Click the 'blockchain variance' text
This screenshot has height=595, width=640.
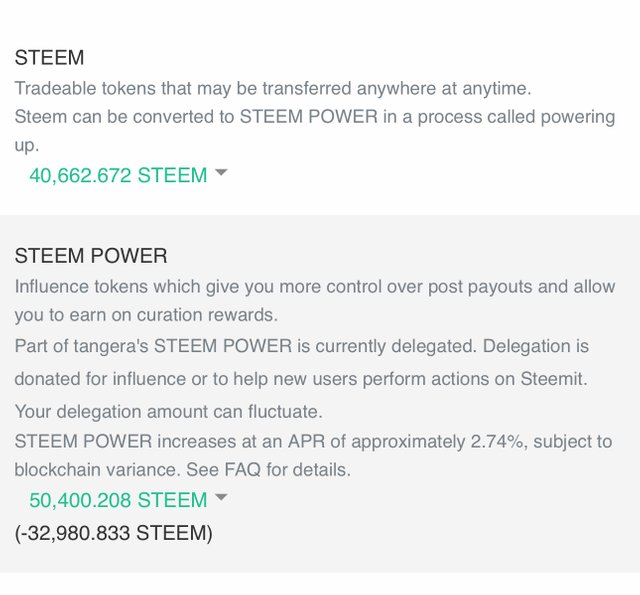coord(98,470)
